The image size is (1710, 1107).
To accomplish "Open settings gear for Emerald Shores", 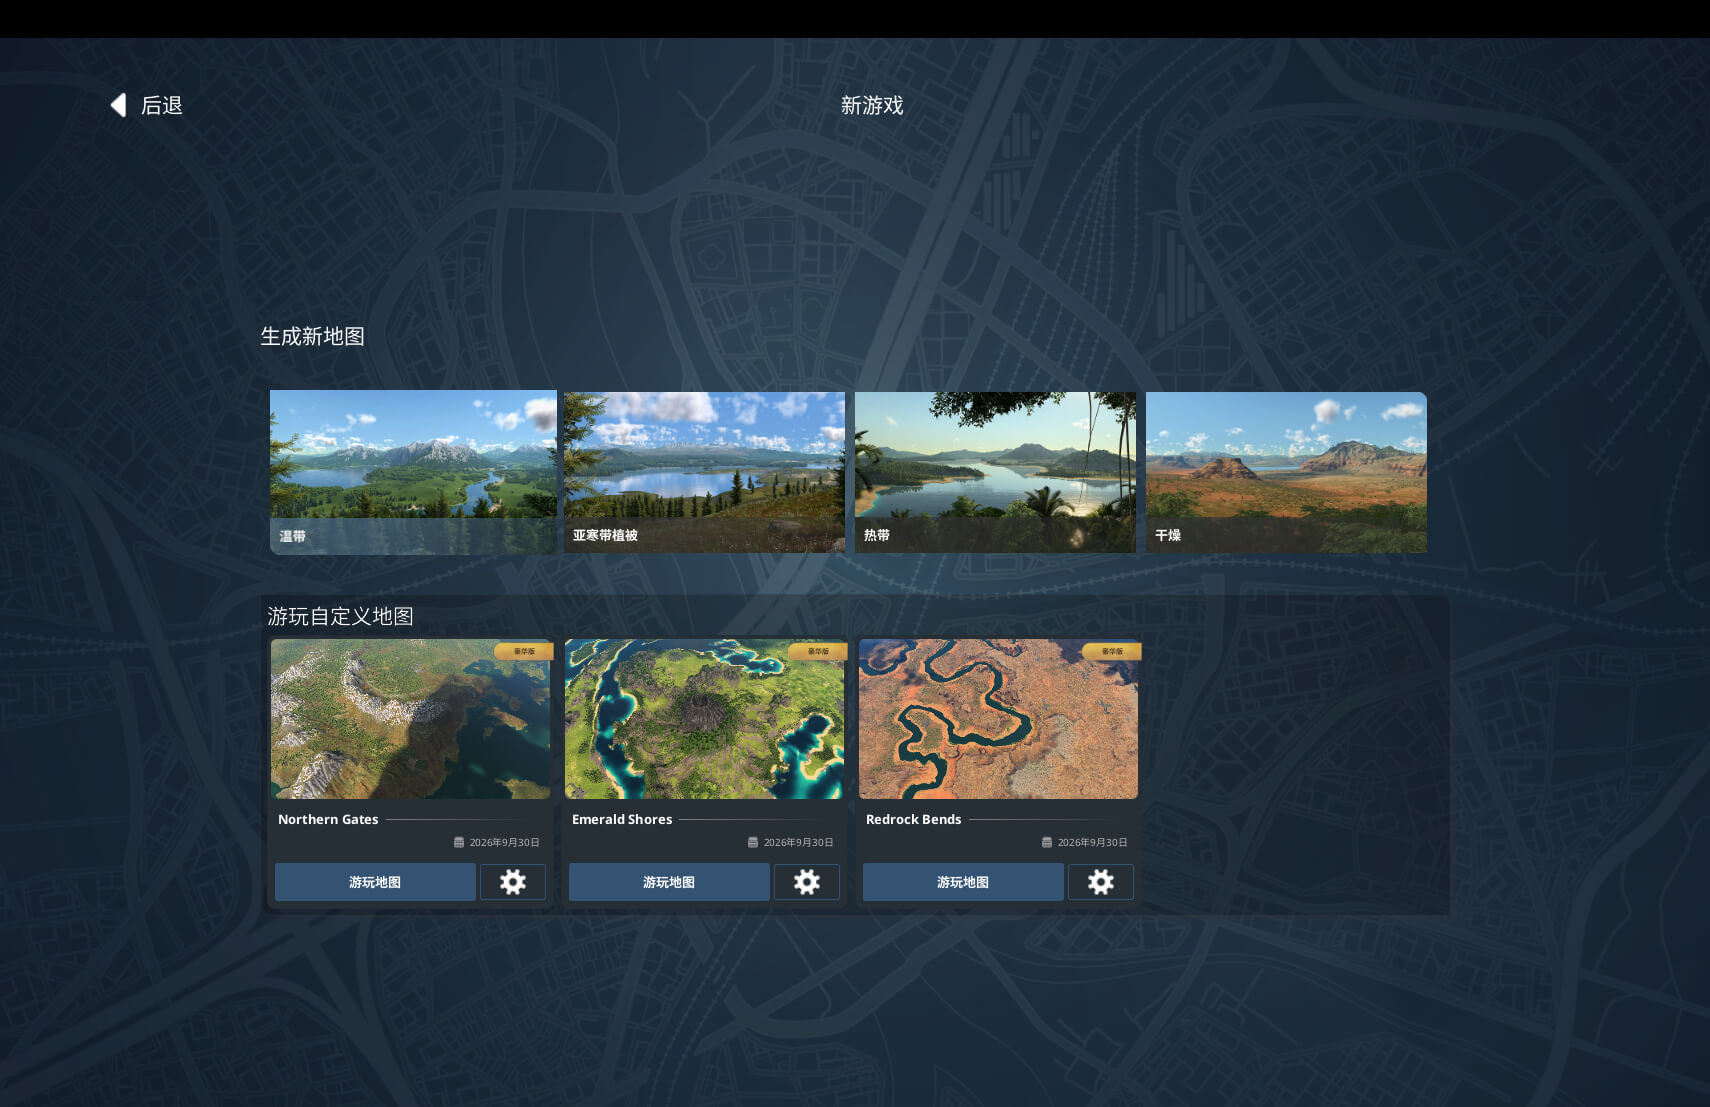I will tap(807, 882).
